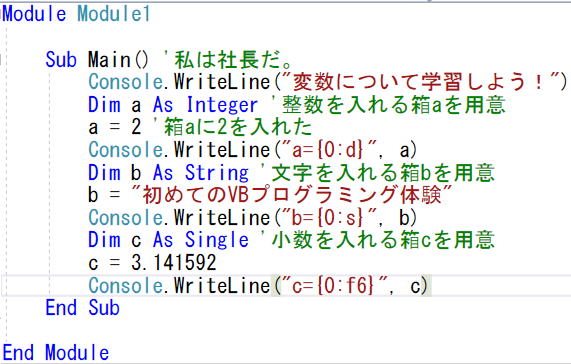Screen dimensions: 571x364
Task: Click the comment 箱aに2を入れた
Action: [x=232, y=127]
